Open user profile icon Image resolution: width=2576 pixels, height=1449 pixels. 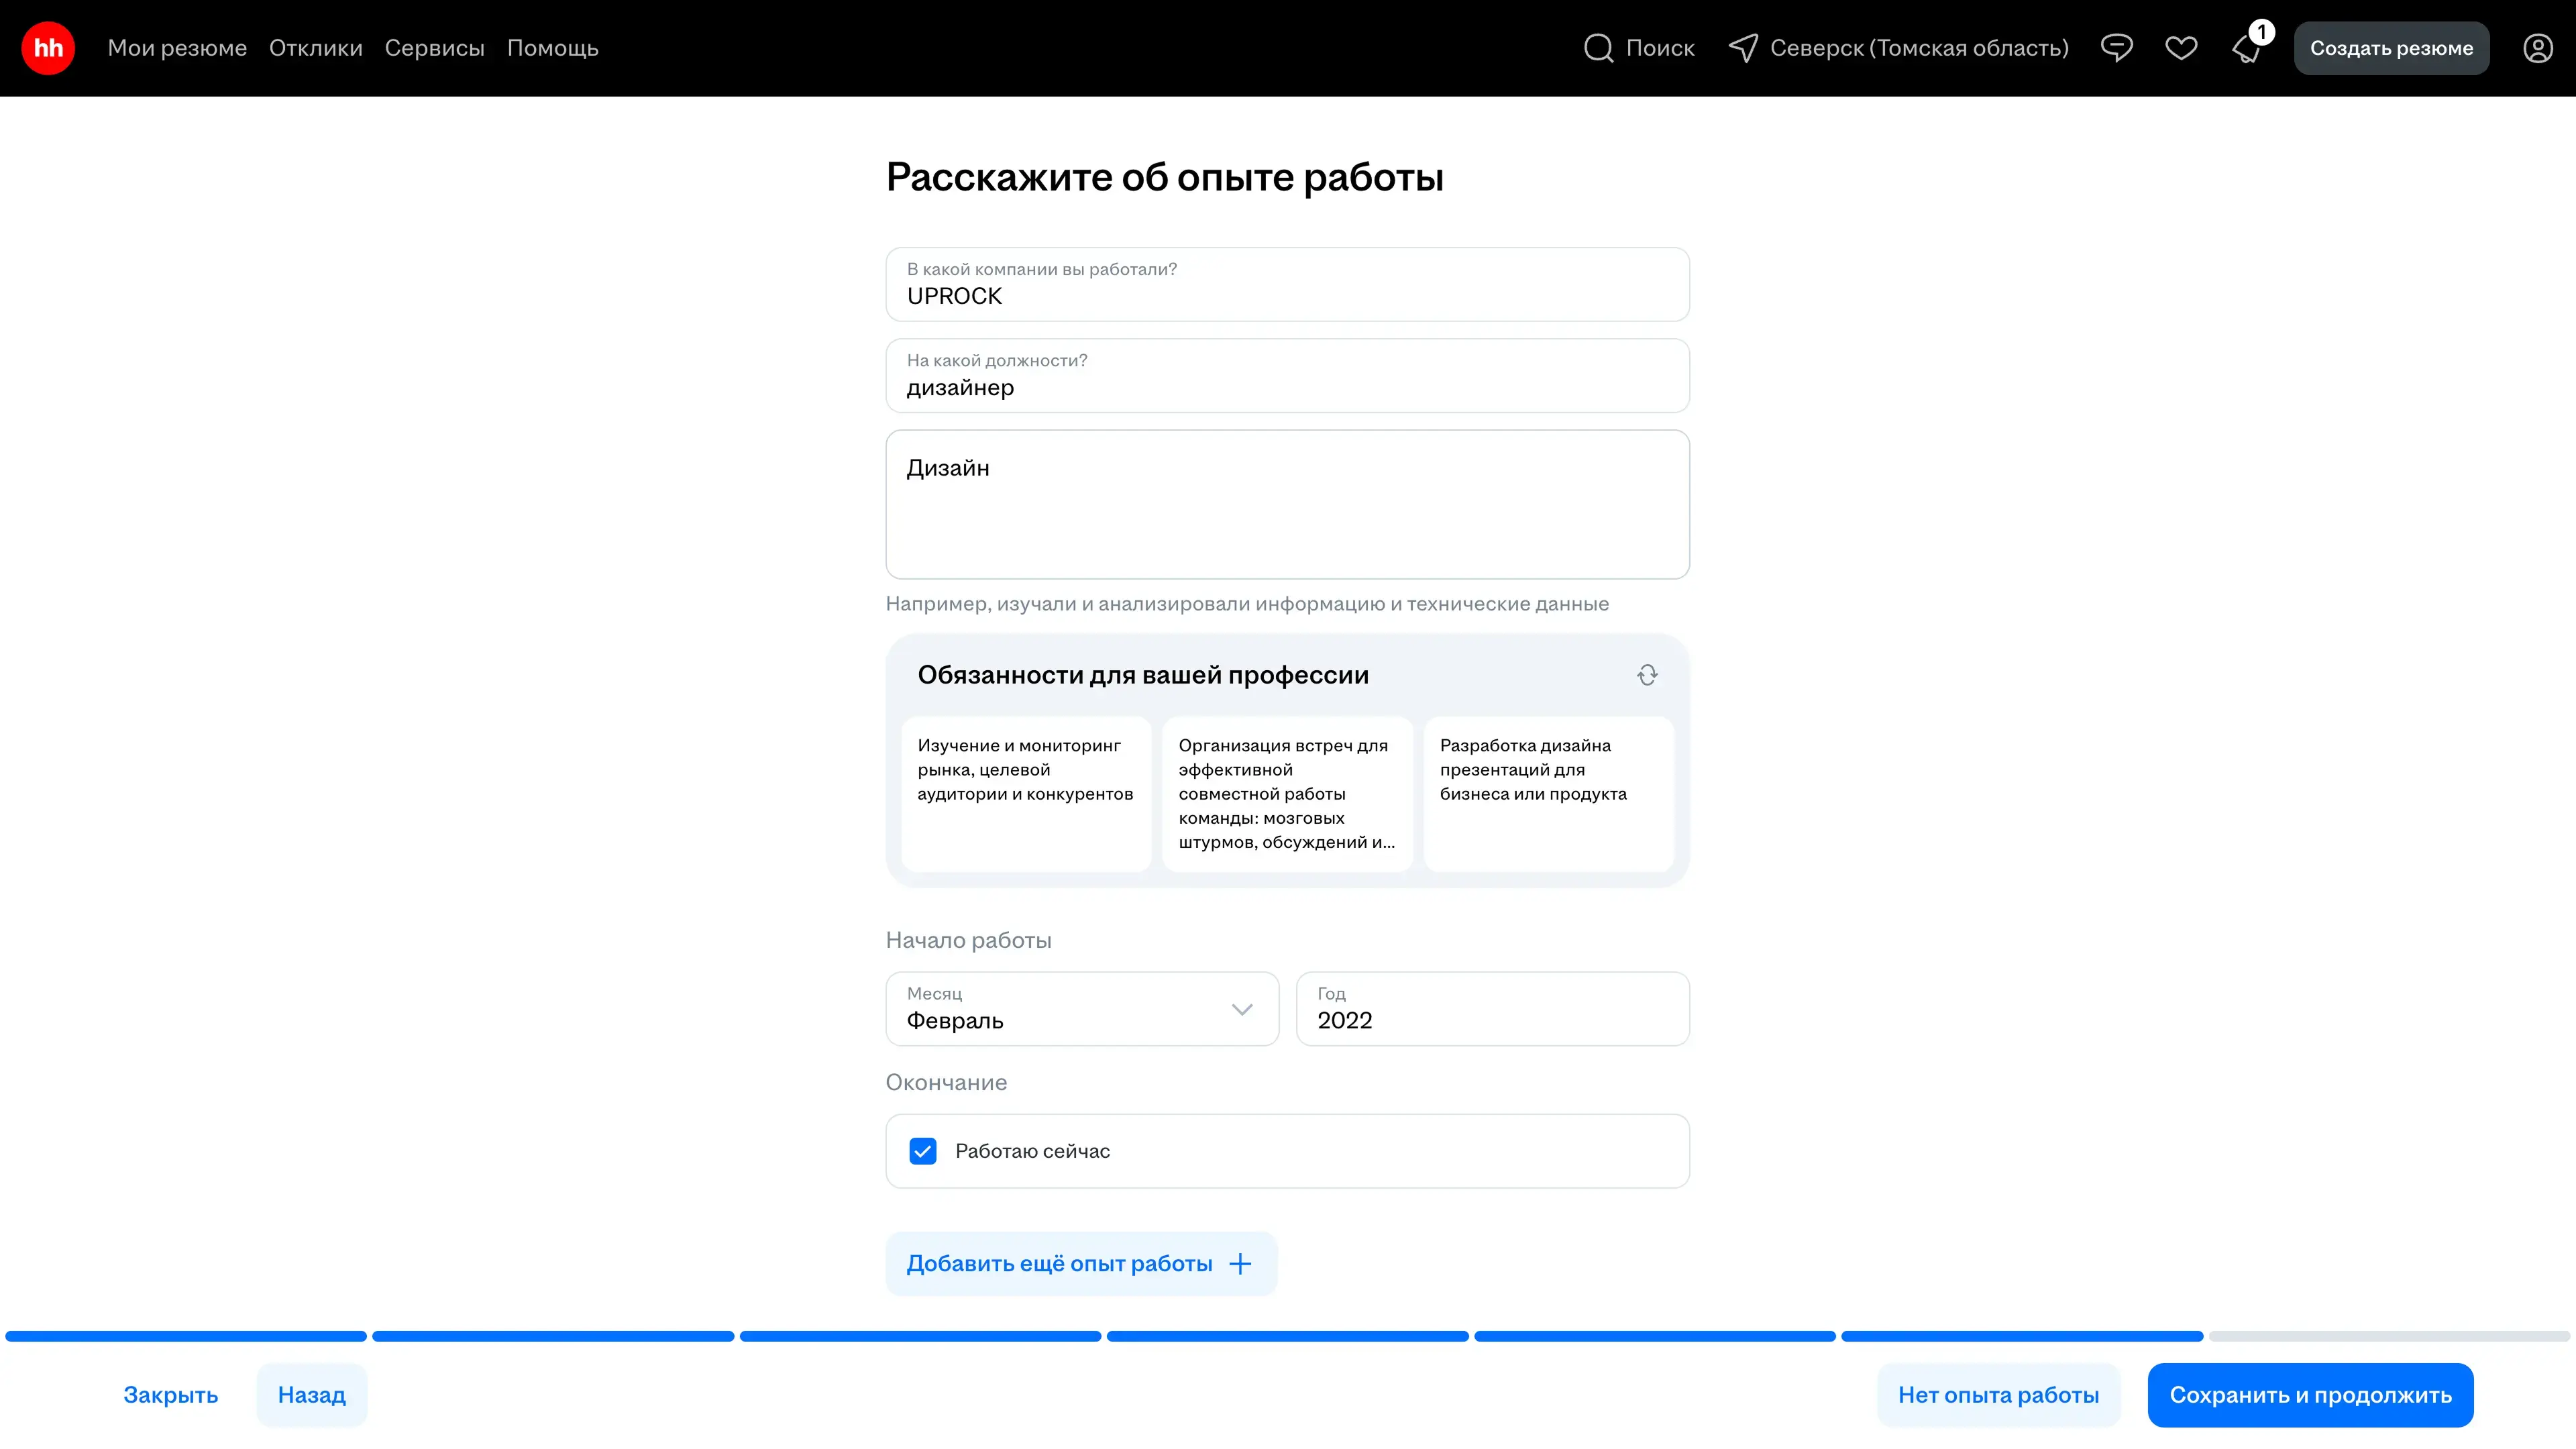[x=2537, y=48]
